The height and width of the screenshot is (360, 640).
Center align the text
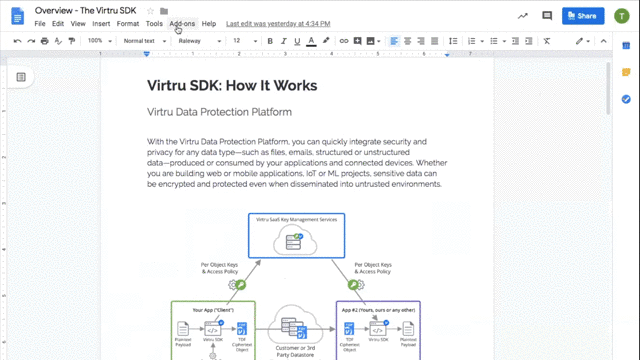tap(407, 41)
